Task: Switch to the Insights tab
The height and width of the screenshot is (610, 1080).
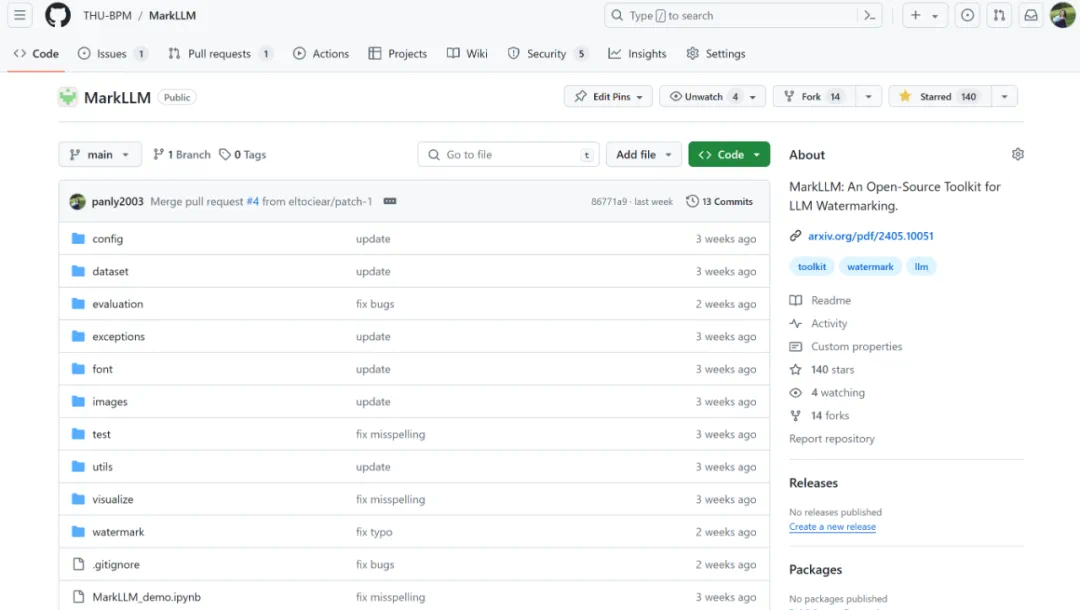Action: point(637,54)
